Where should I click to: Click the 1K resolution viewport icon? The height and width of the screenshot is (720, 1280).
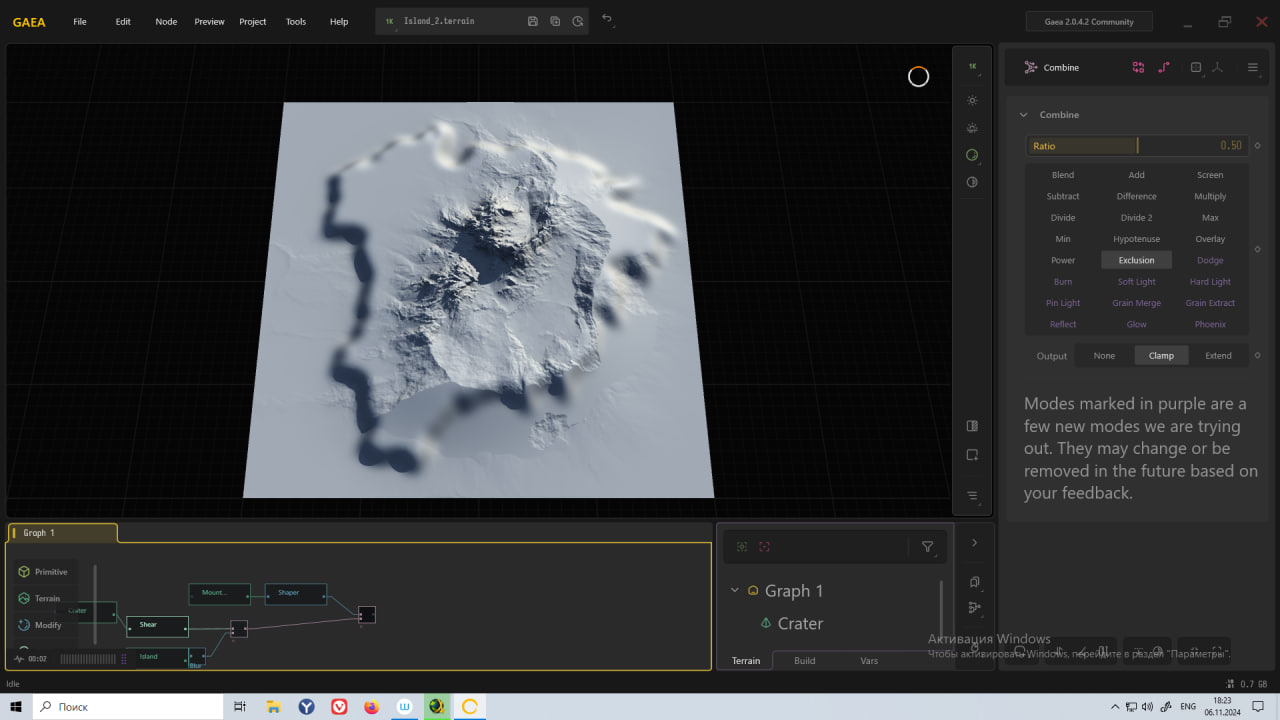click(x=972, y=66)
